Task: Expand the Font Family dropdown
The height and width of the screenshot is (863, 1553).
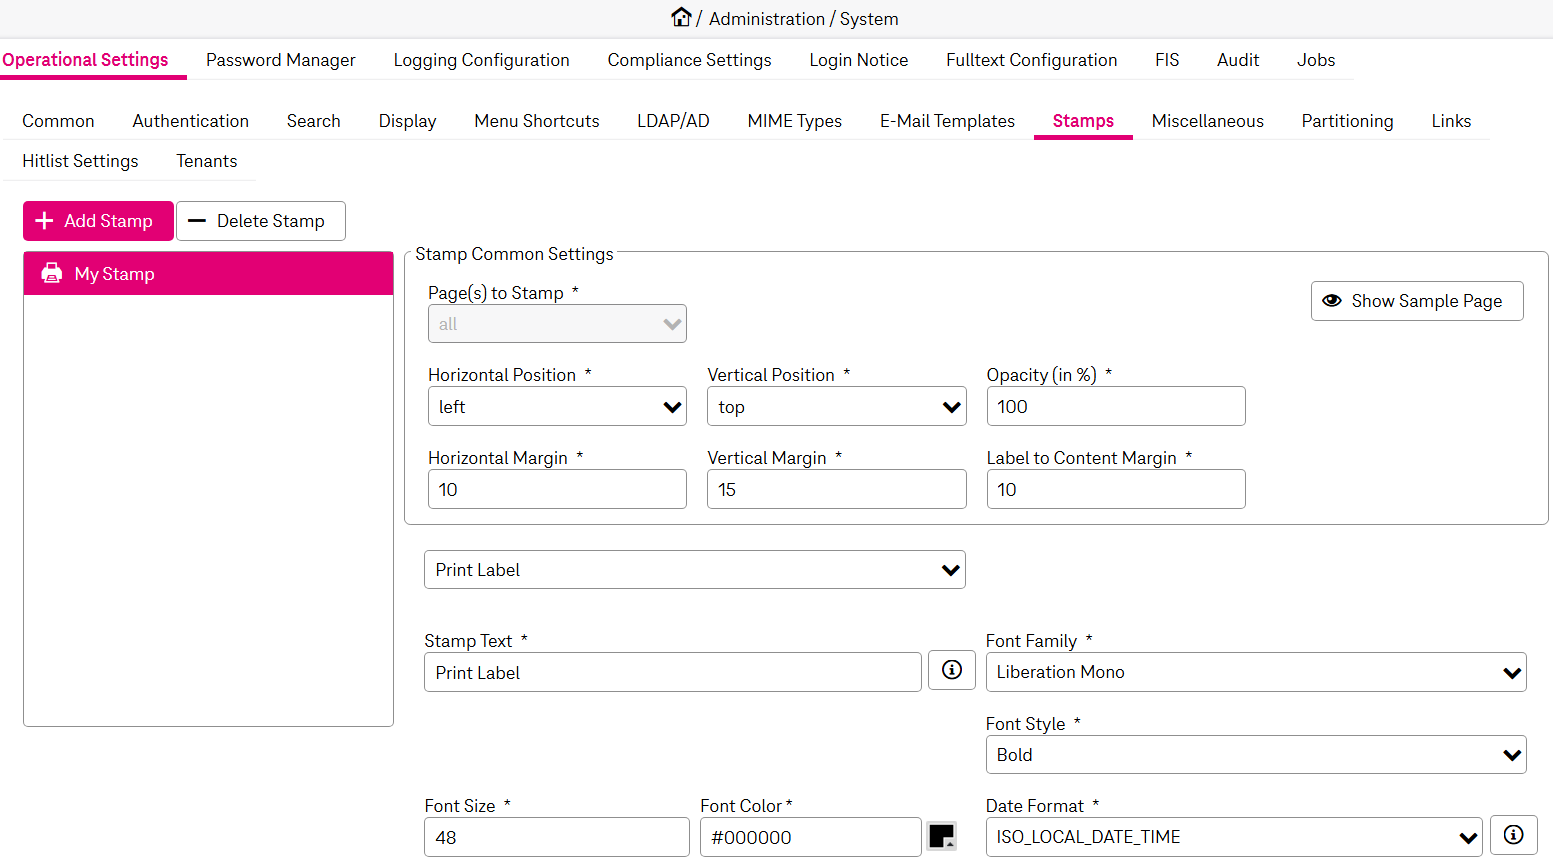Action: [x=1255, y=672]
